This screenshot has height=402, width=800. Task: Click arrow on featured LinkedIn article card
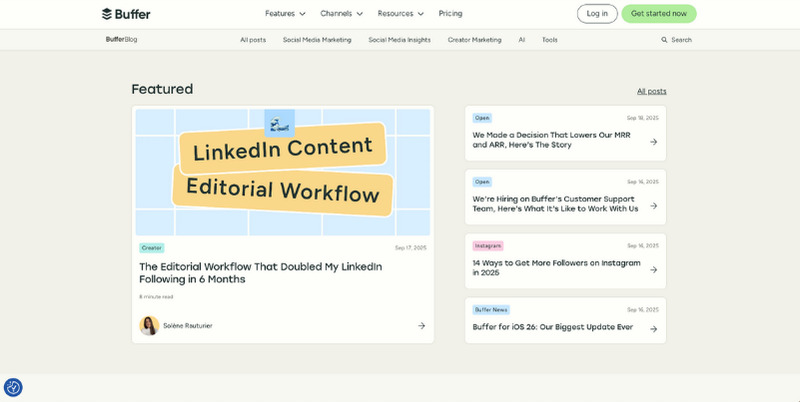coord(421,325)
